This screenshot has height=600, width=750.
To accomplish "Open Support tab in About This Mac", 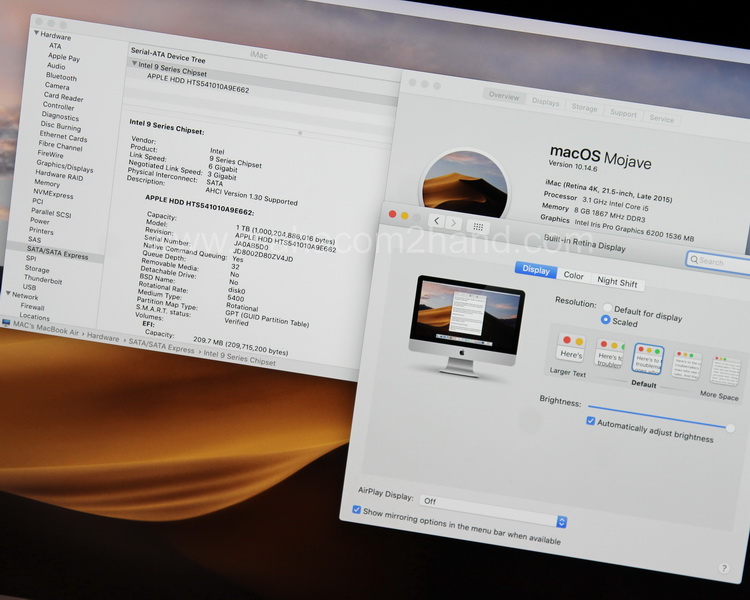I will coord(623,113).
